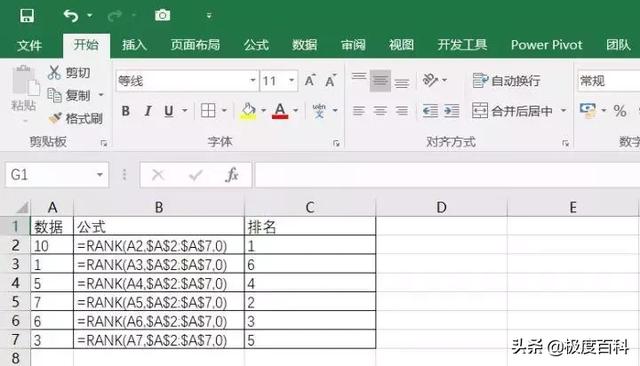Click the center horizontally icon

(x=380, y=111)
